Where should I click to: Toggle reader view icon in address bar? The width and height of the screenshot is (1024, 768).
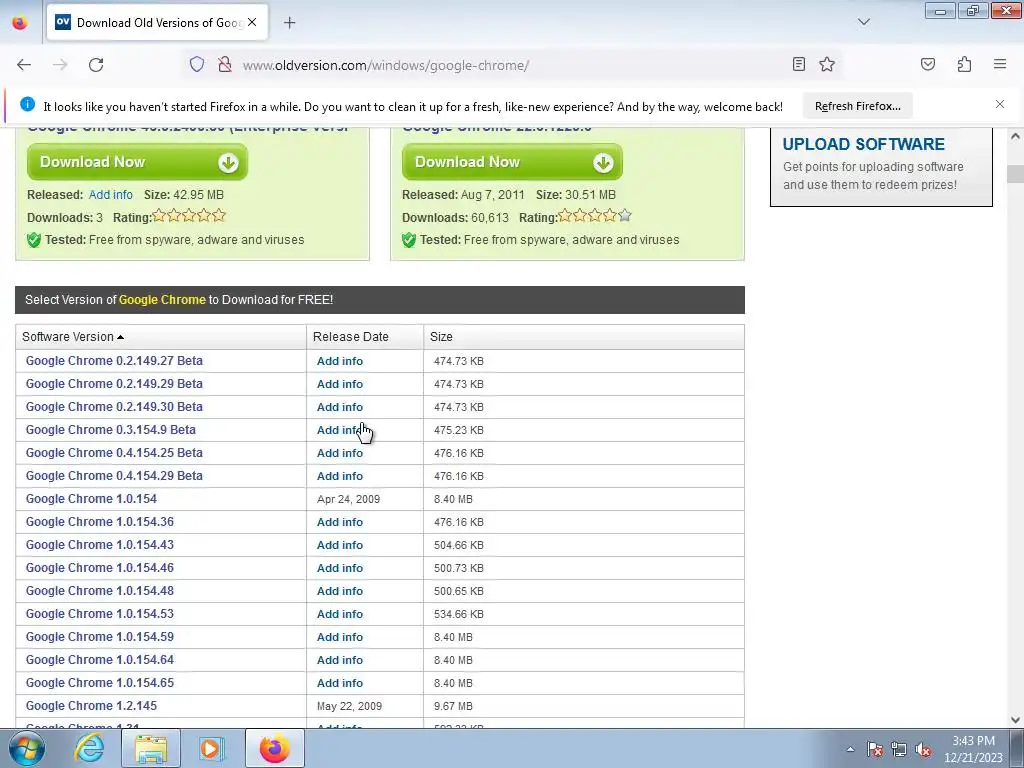(x=799, y=64)
